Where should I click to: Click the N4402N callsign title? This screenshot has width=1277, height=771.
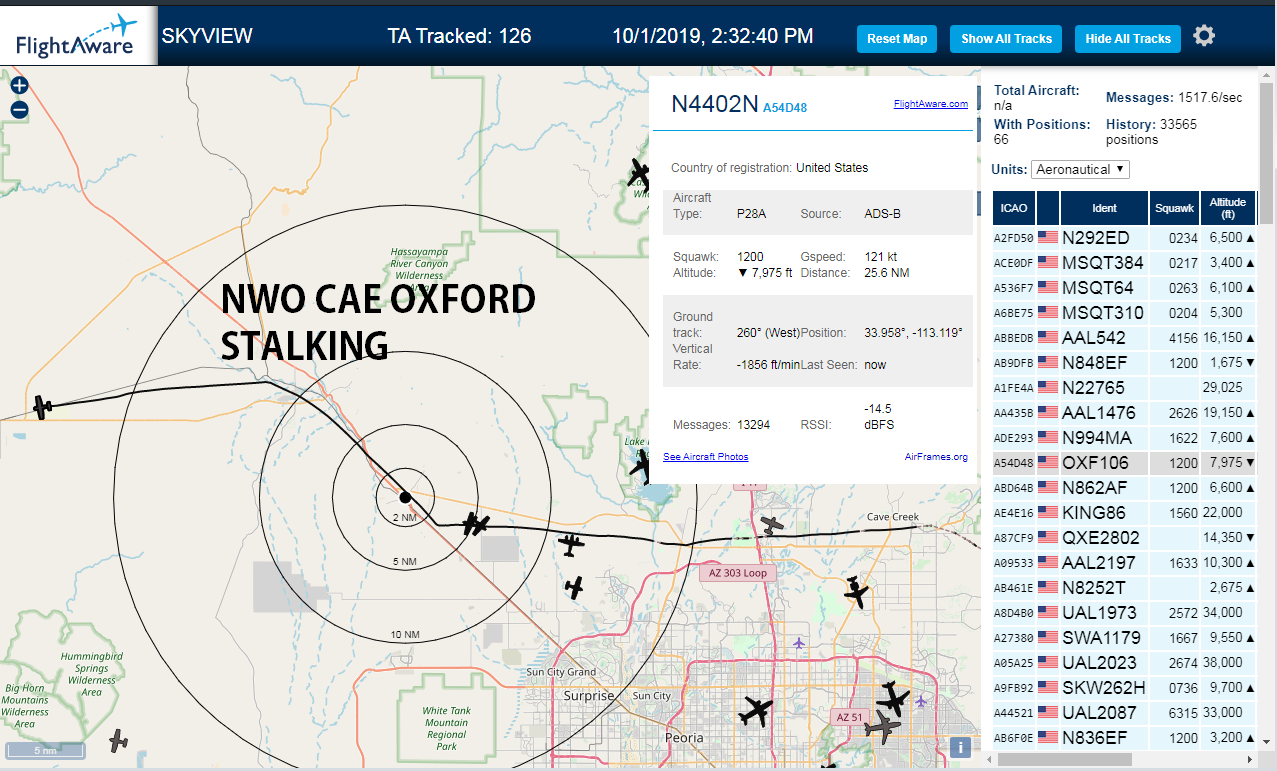[715, 105]
